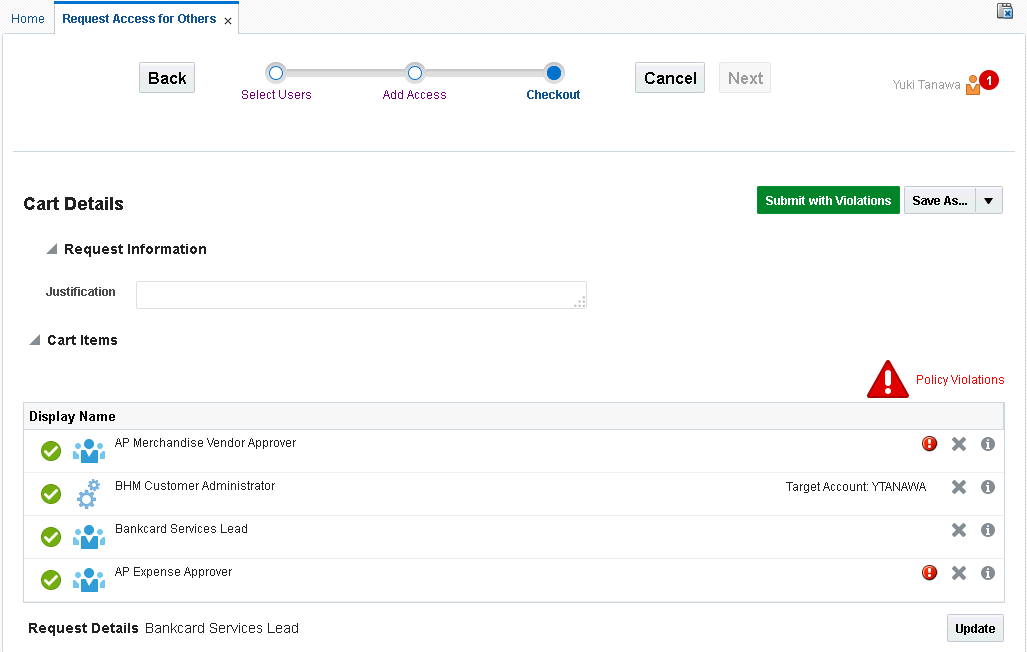Image resolution: width=1027 pixels, height=652 pixels.
Task: View violation alert for AP Merchandise Vendor Approver
Action: 929,444
